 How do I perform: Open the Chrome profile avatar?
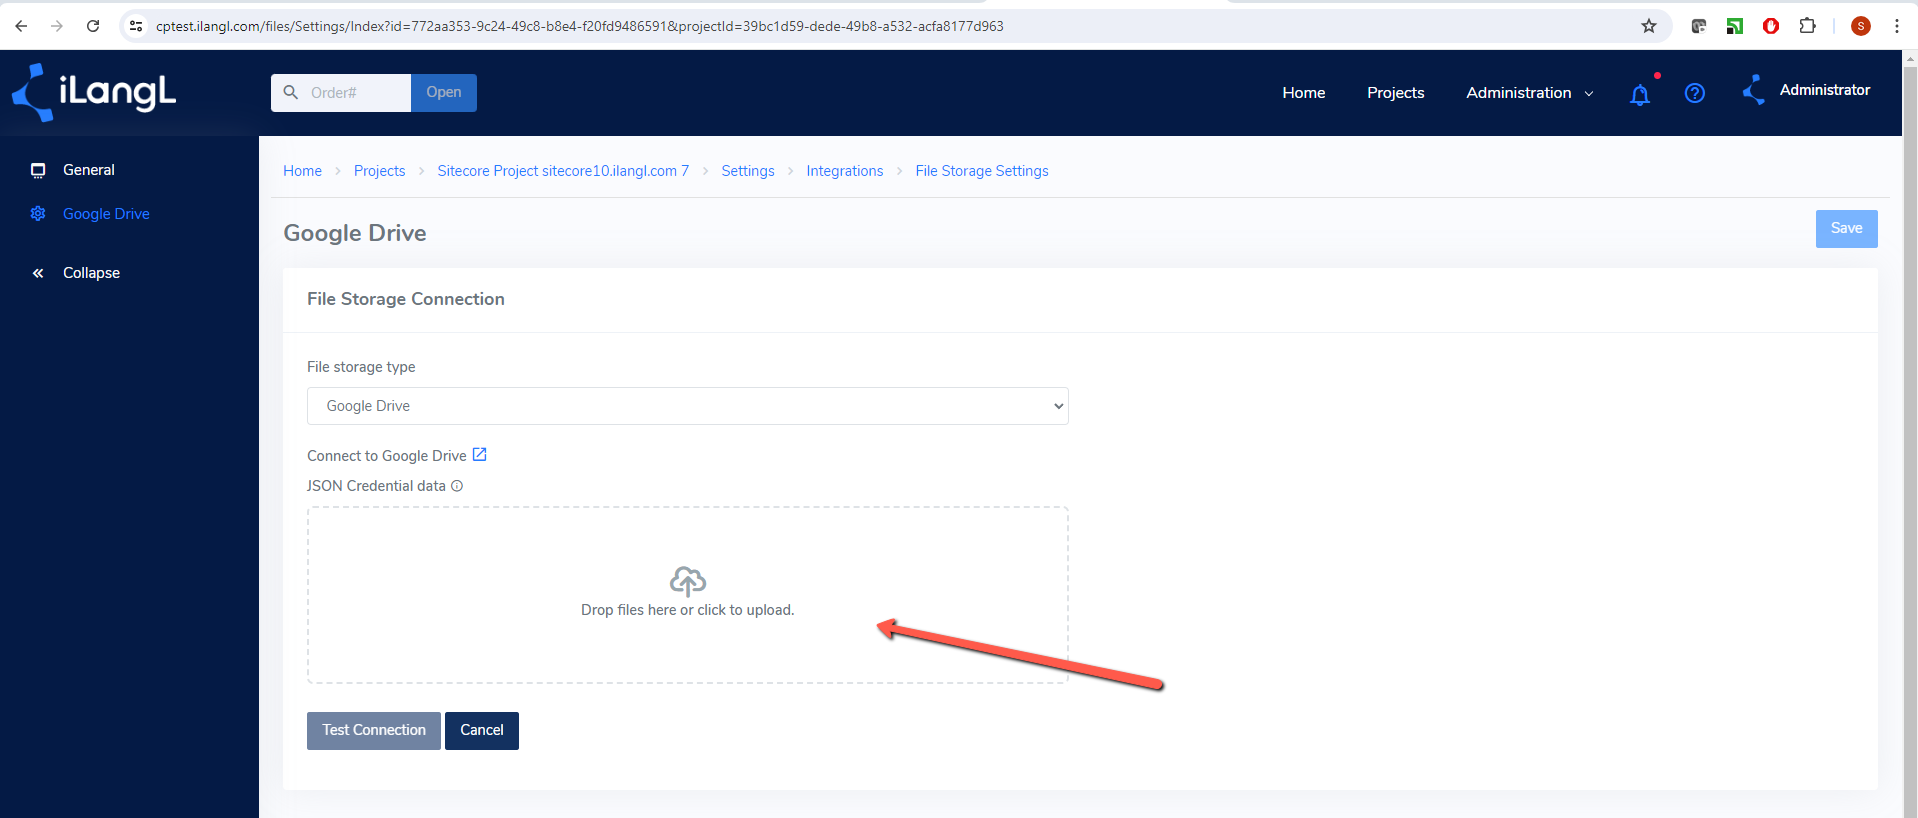point(1861,26)
